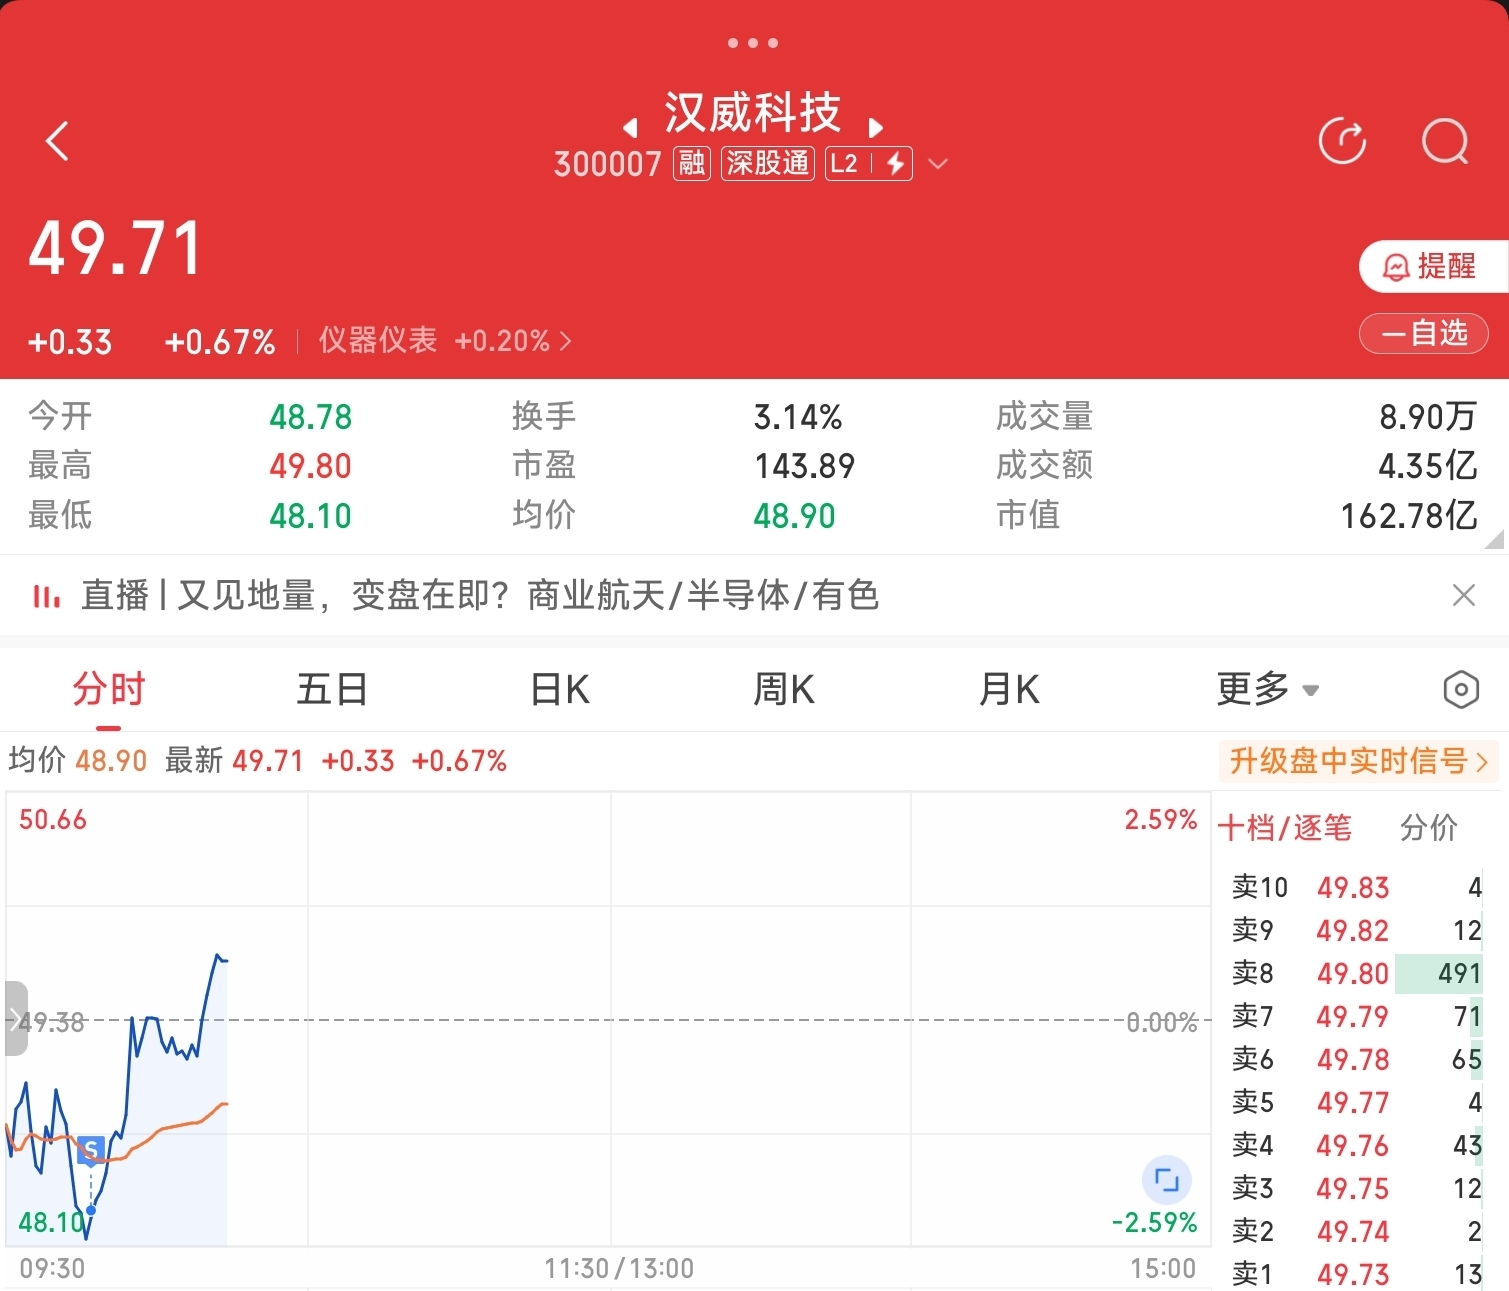Screen dimensions: 1509x1291
Task: Tap the 卖6 order row 49.78
Action: (x=1357, y=1059)
